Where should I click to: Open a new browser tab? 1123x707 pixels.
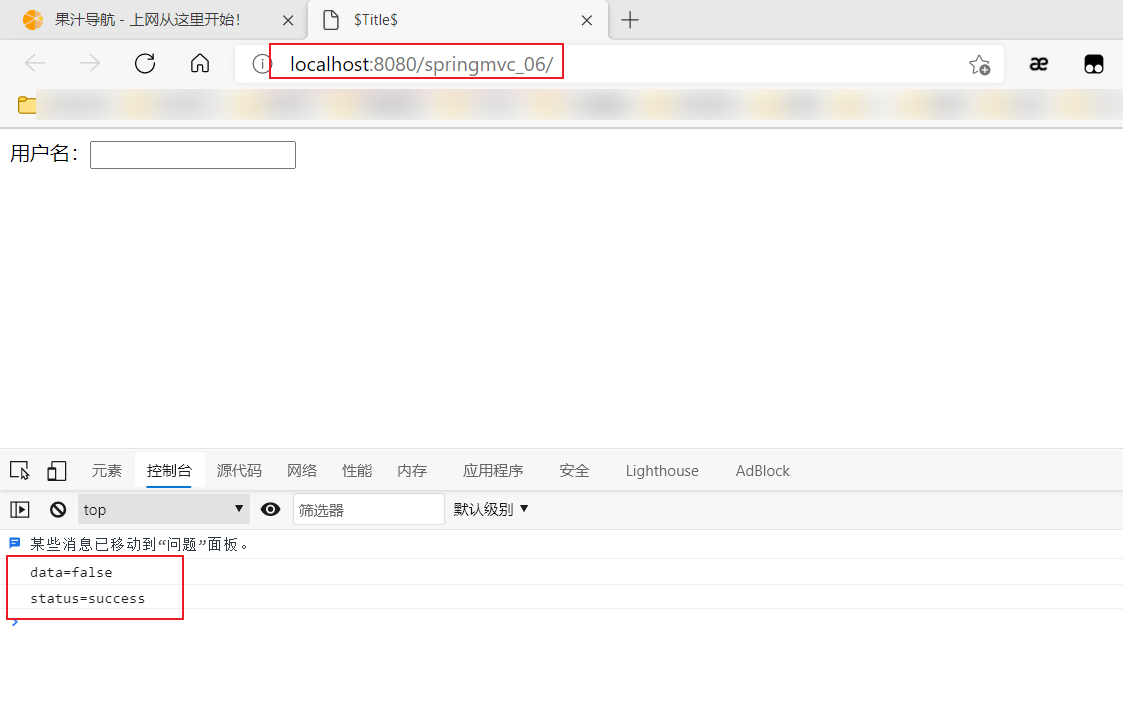(x=630, y=20)
